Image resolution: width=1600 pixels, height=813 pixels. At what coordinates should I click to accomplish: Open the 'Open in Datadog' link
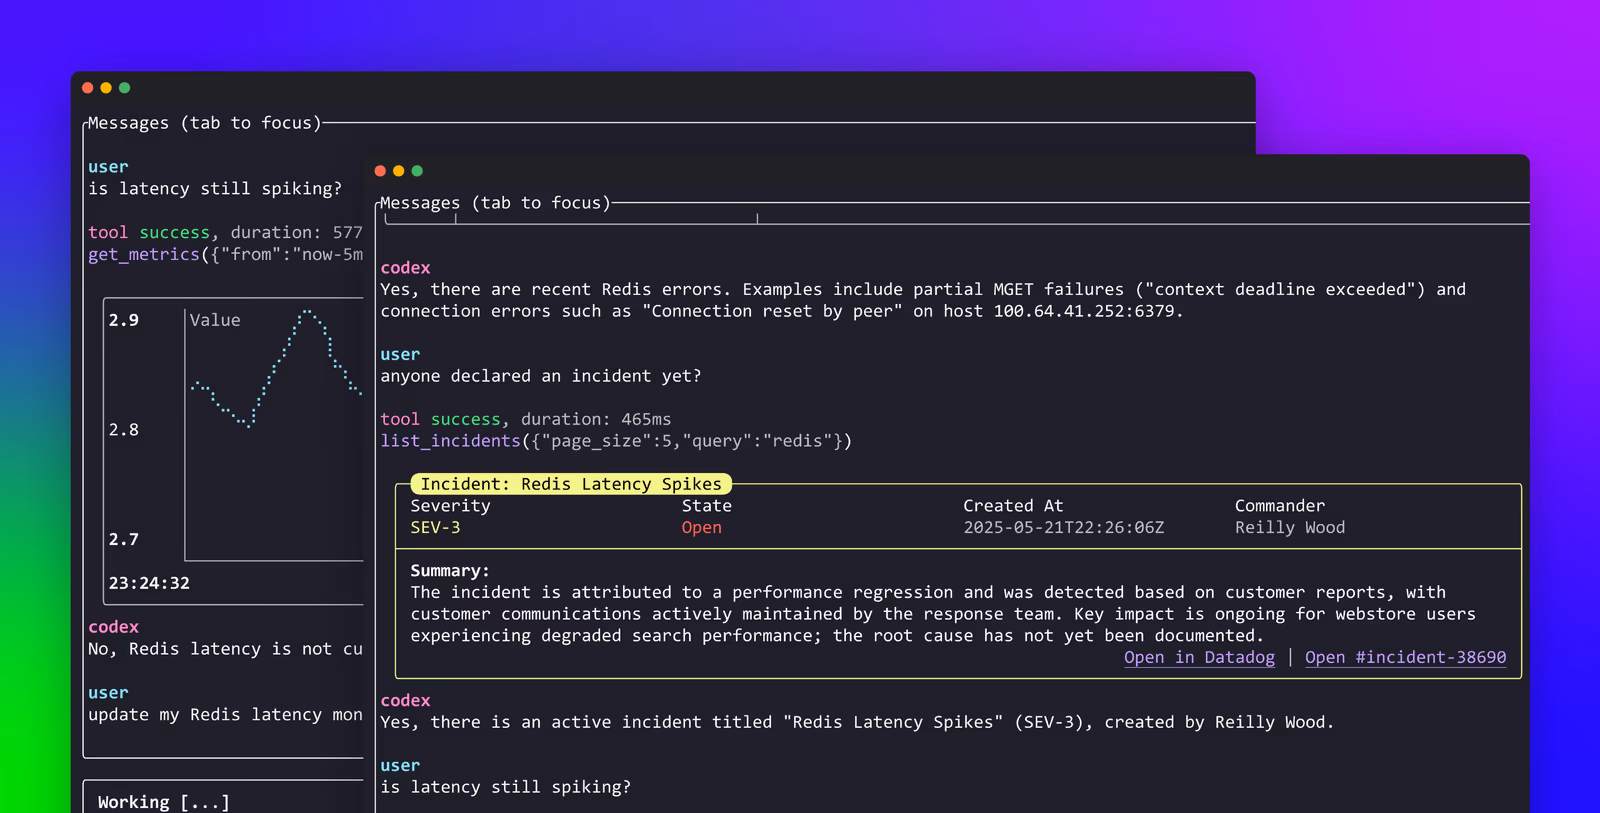coord(1199,657)
